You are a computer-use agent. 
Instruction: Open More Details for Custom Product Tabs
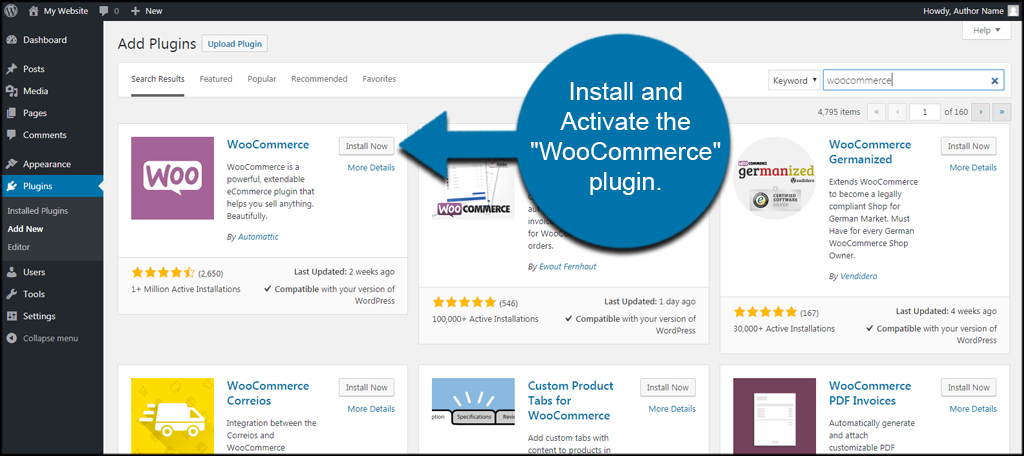(672, 409)
